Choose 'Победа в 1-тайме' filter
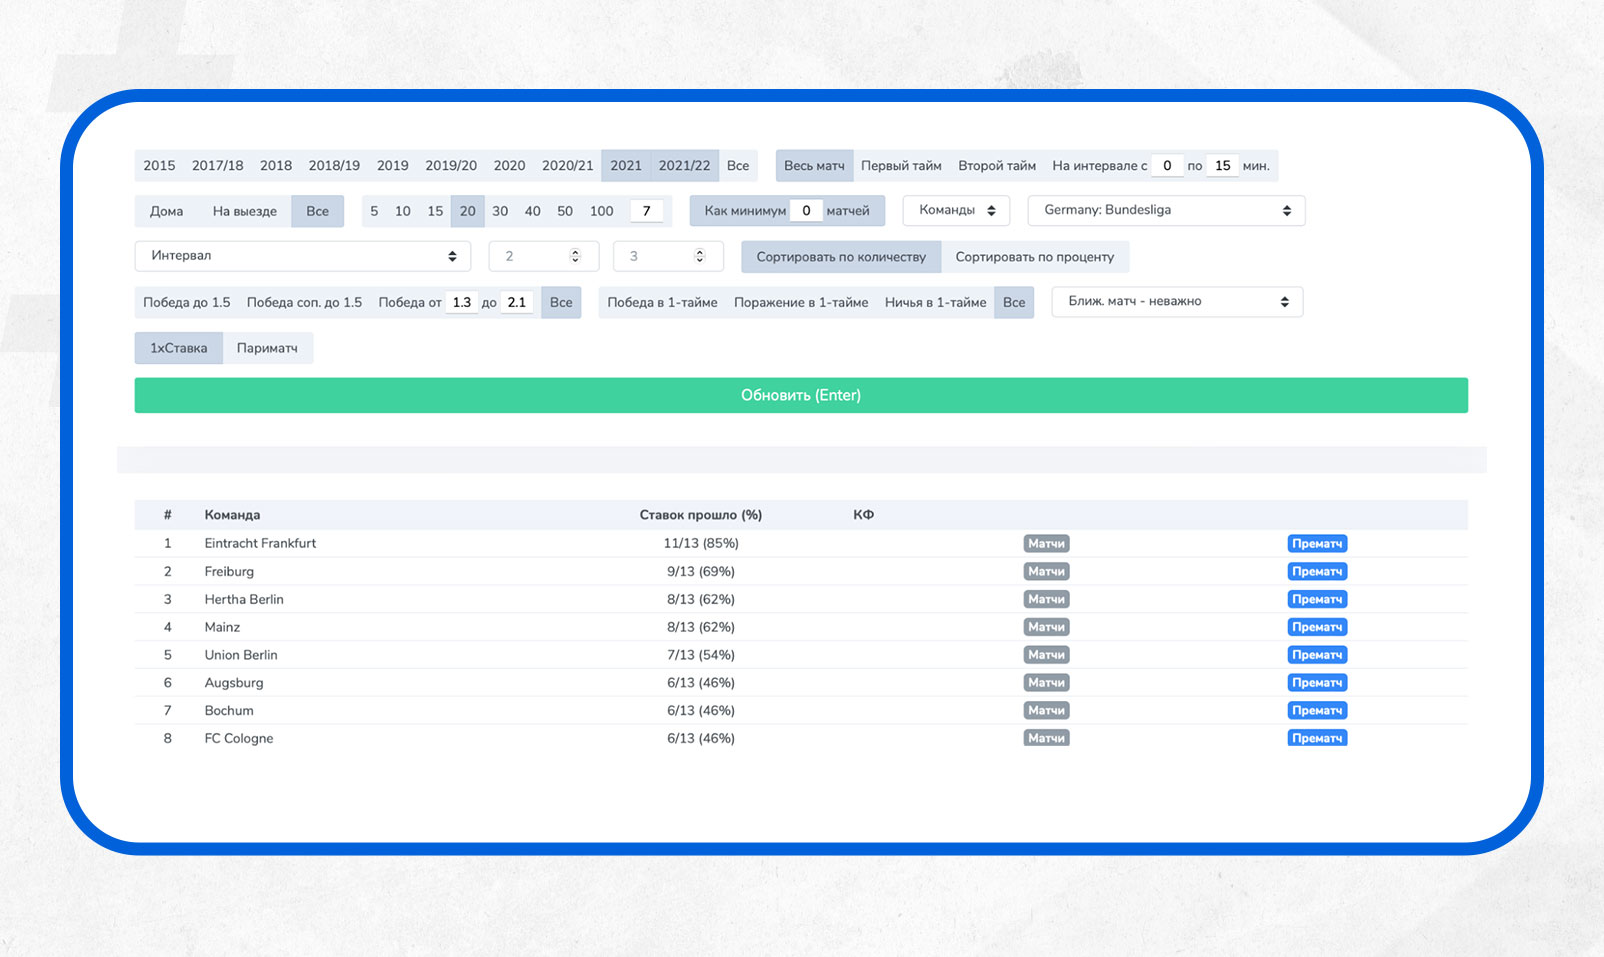Image resolution: width=1604 pixels, height=957 pixels. (662, 303)
